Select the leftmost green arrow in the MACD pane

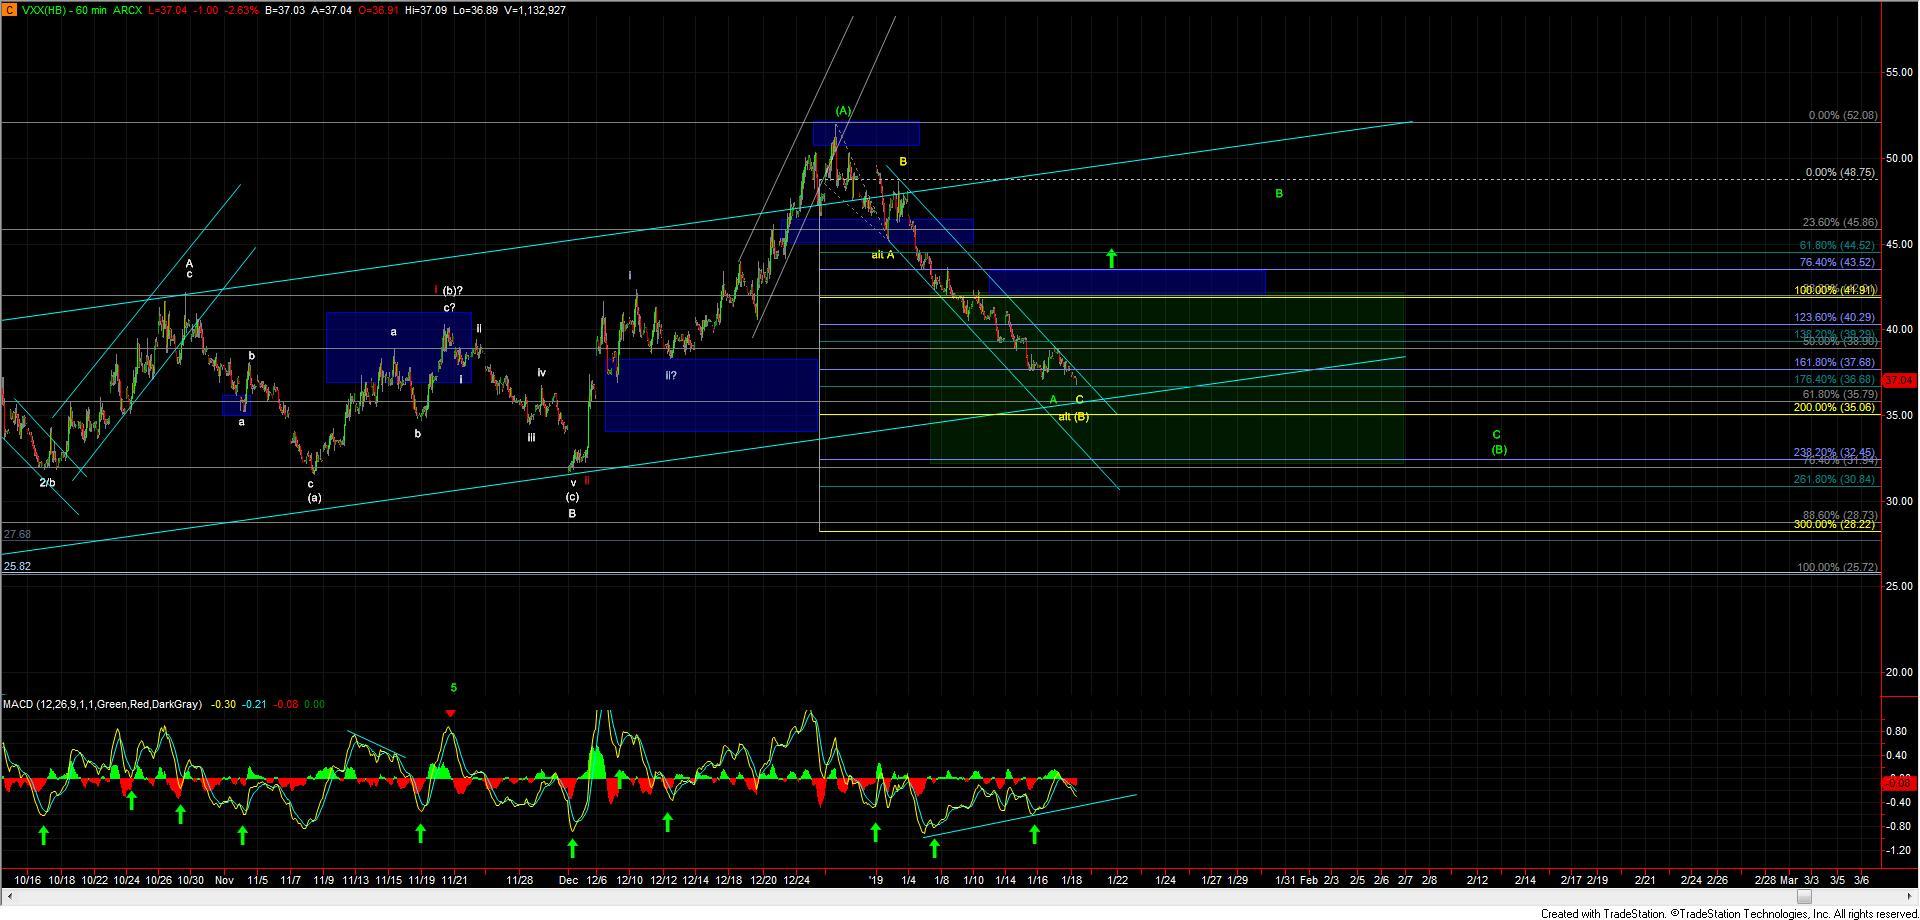44,835
